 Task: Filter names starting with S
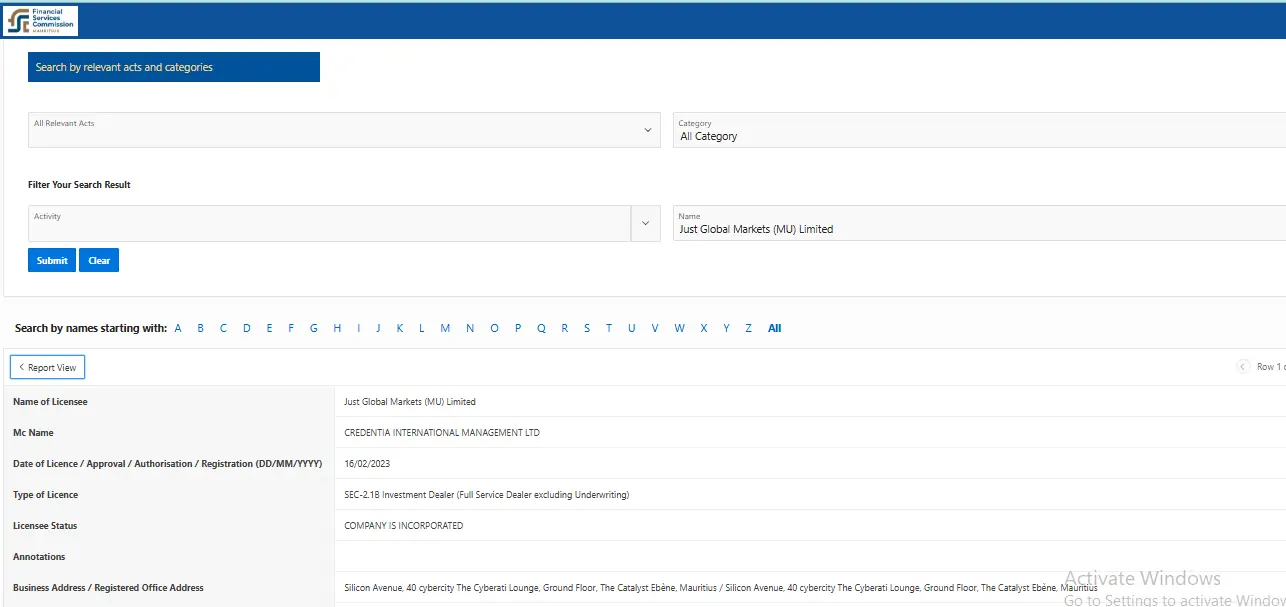pyautogui.click(x=587, y=328)
